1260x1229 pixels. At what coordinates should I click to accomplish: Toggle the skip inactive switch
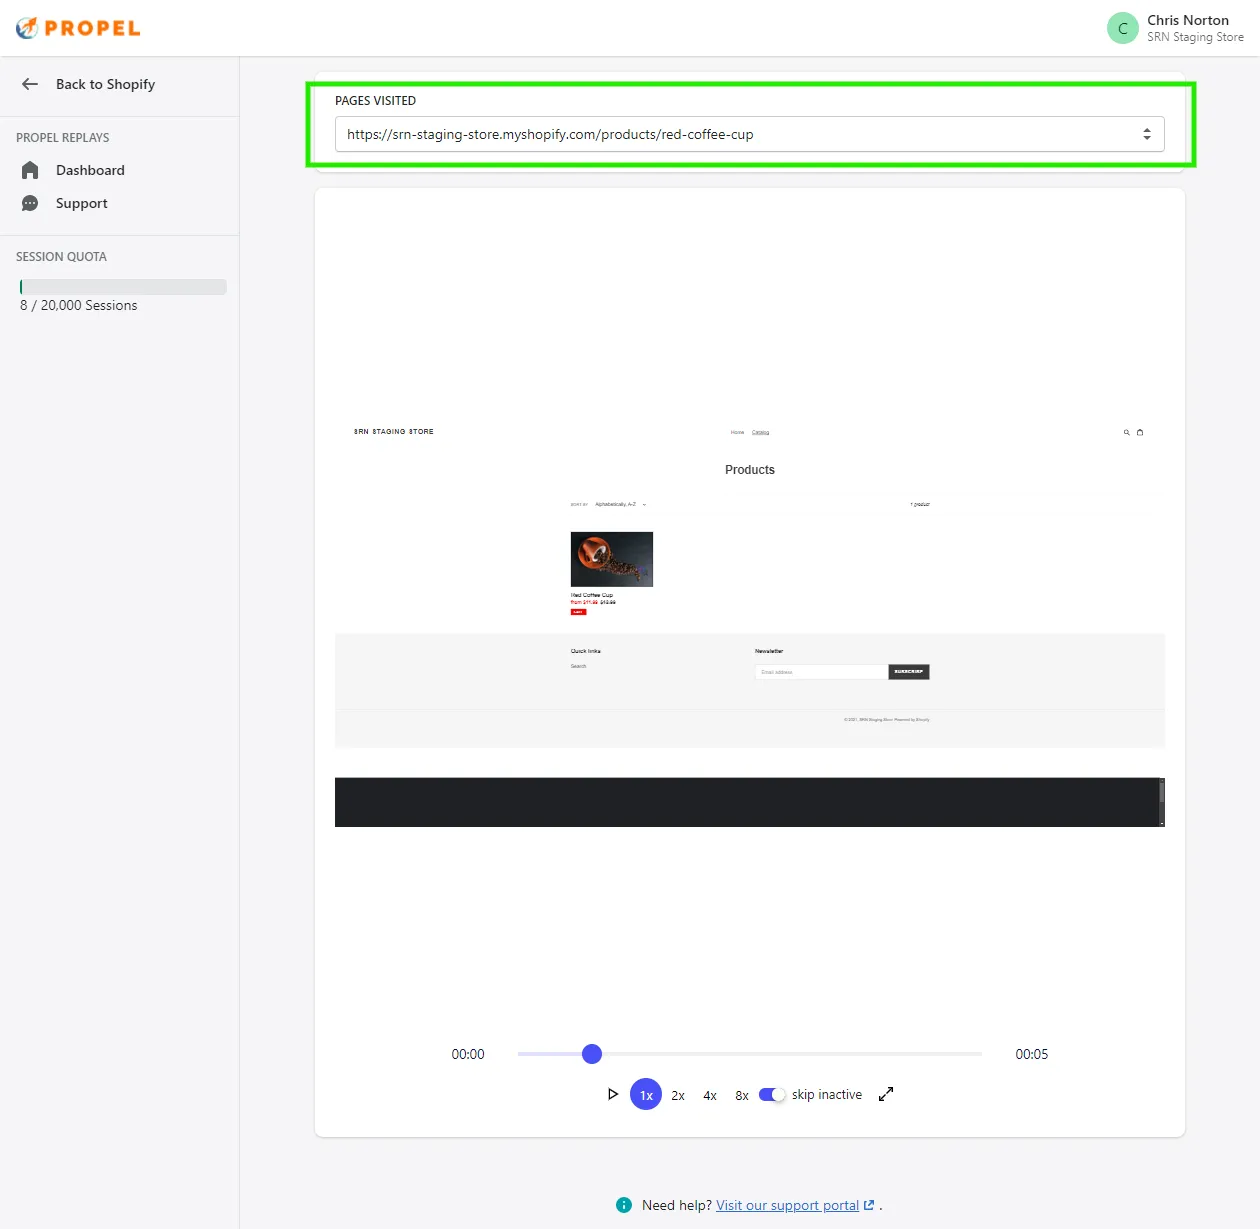772,1095
